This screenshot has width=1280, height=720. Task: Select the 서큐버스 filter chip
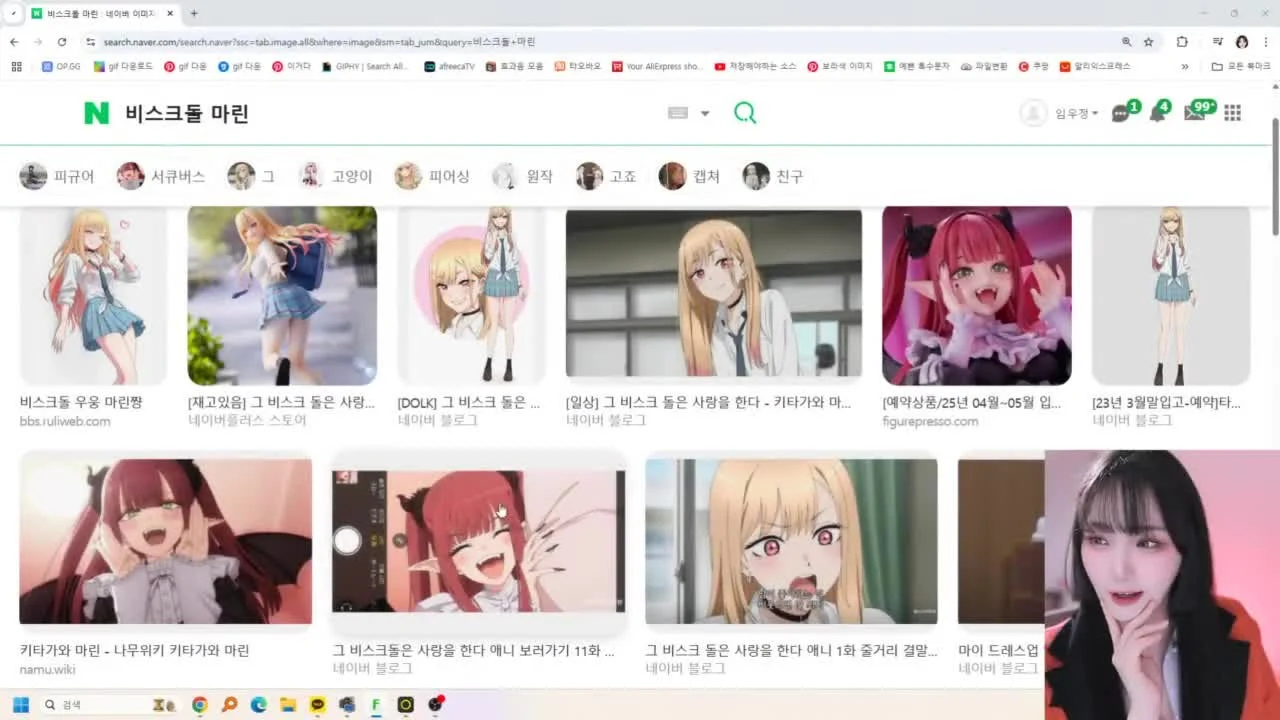tap(160, 176)
